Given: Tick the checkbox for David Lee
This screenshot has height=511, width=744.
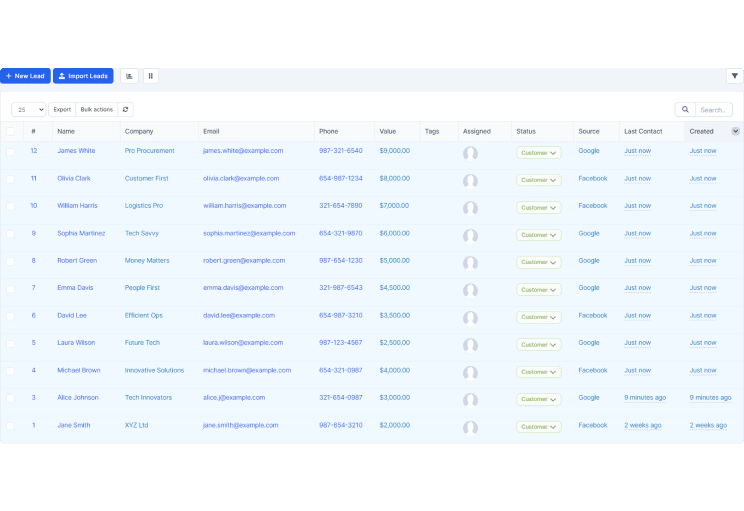Looking at the screenshot, I should point(10,316).
